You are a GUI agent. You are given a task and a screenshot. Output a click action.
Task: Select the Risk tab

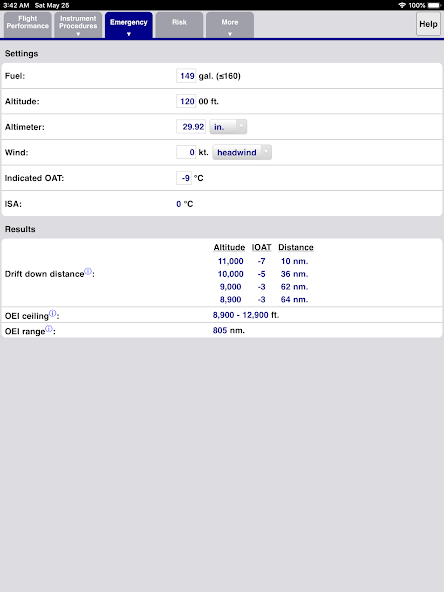click(179, 25)
